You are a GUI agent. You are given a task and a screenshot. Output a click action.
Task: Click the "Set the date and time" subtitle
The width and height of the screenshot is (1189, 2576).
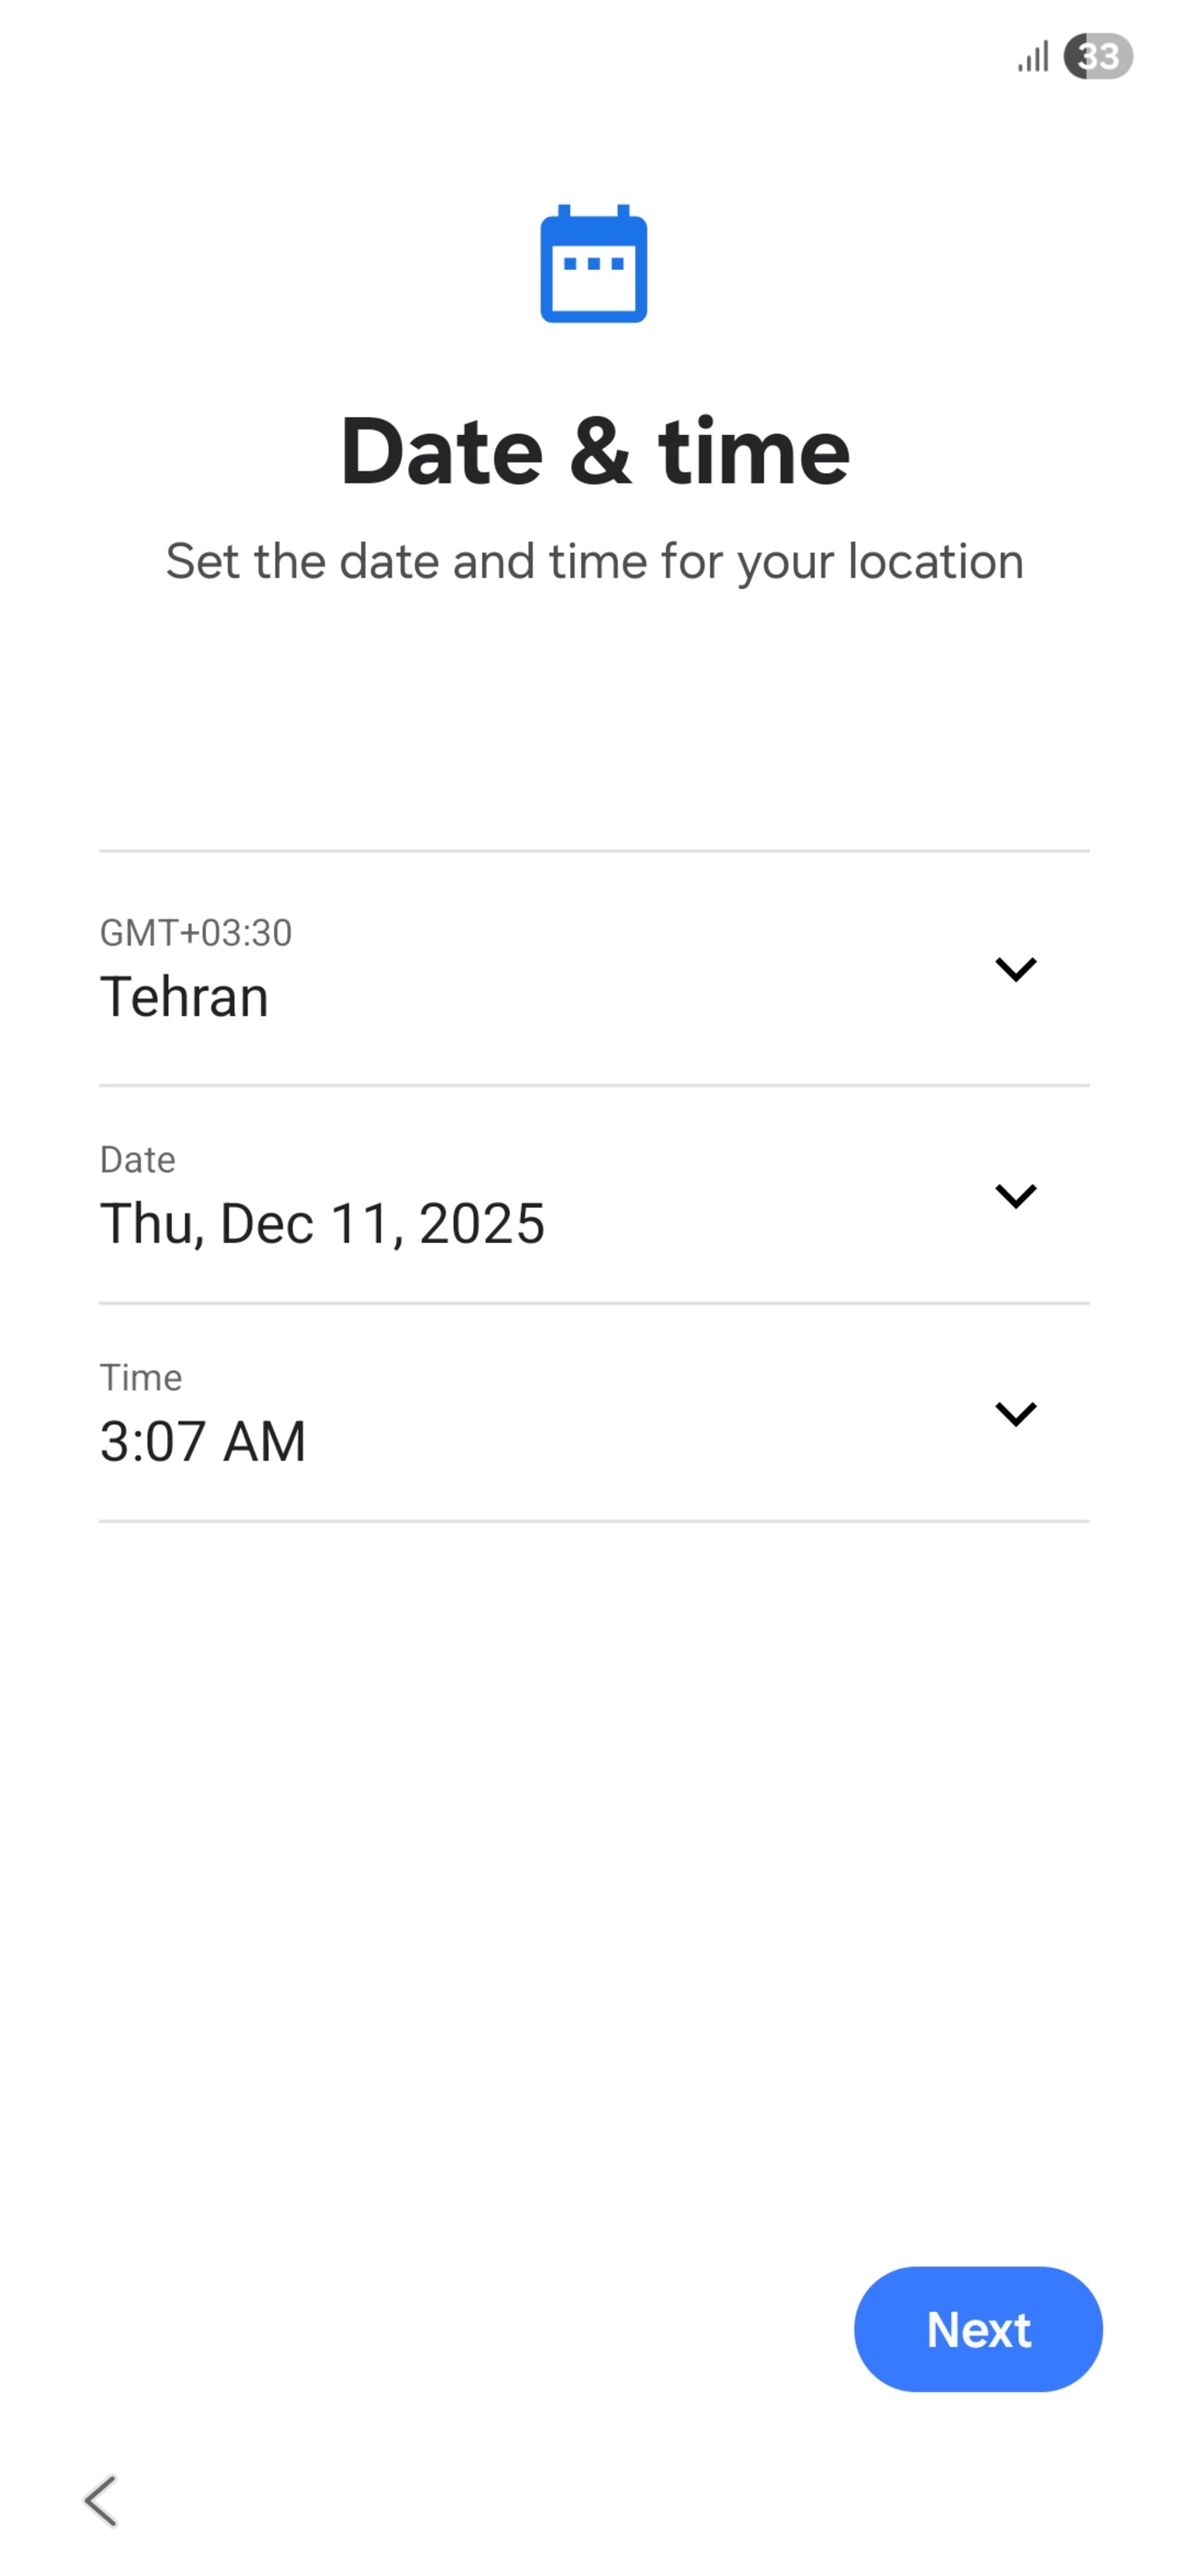594,561
